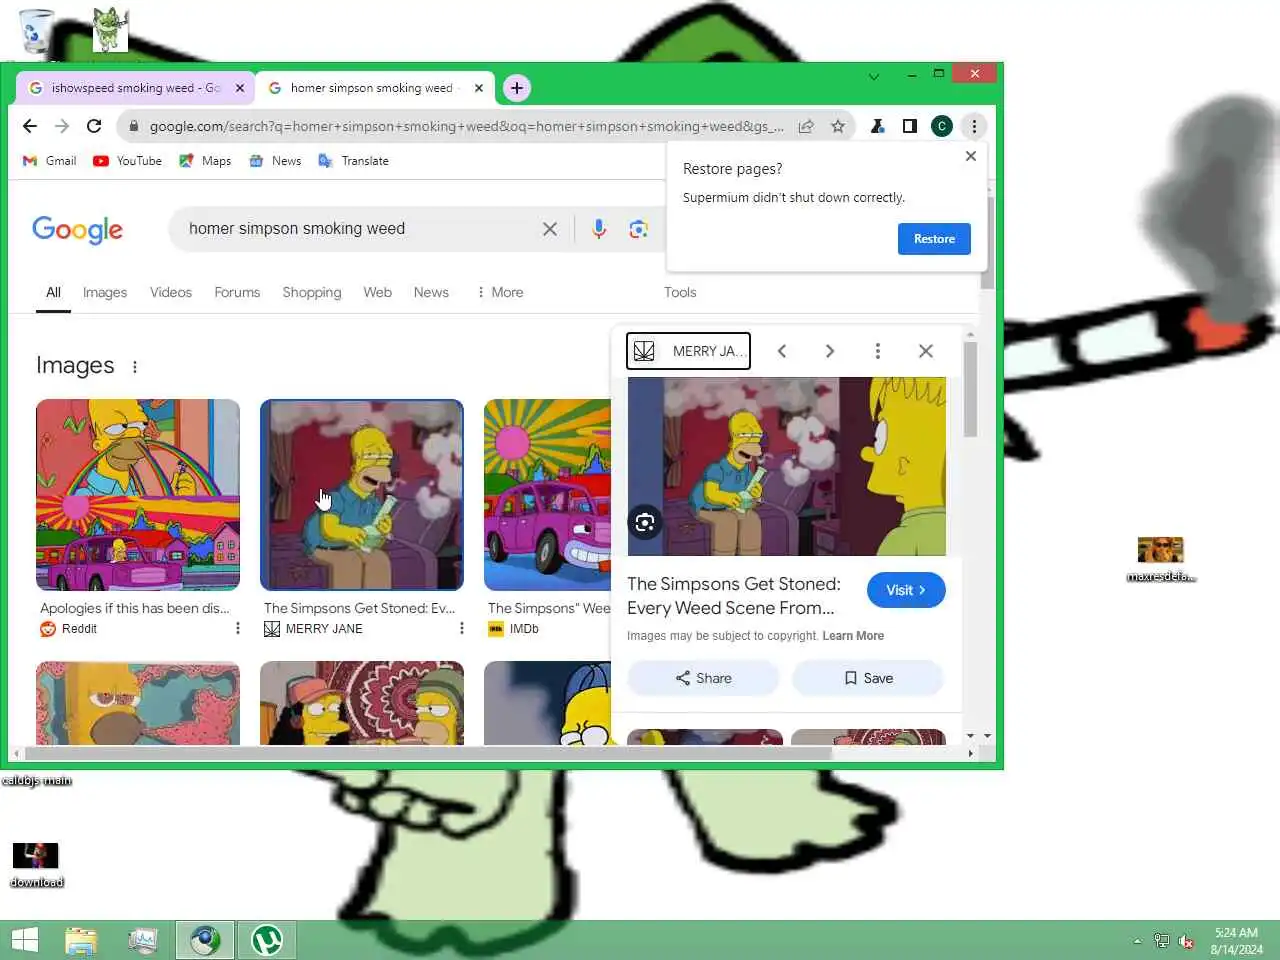1280x960 pixels.
Task: Open the Windows Start button
Action: tap(24, 940)
